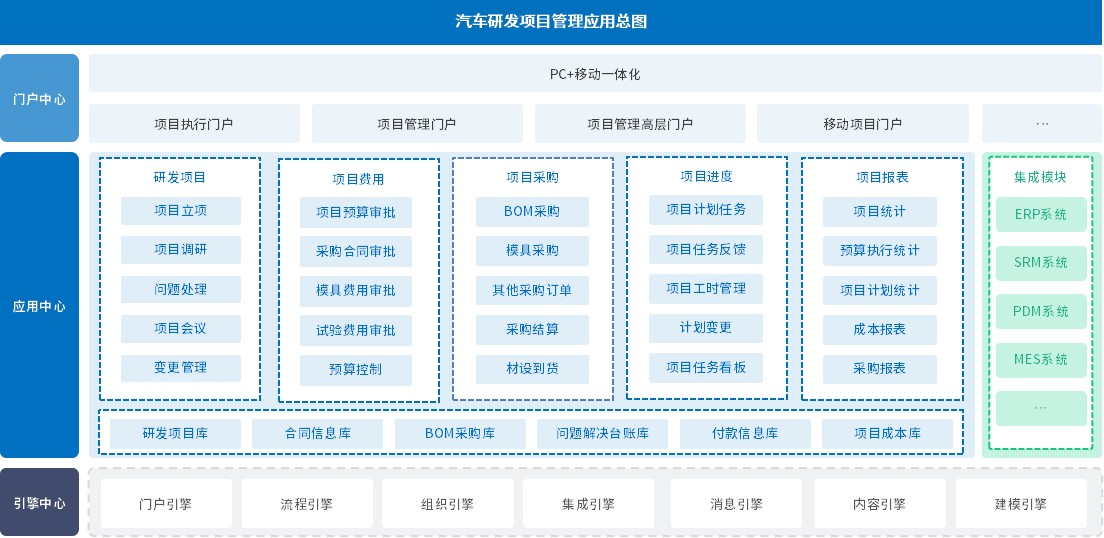This screenshot has width=1104, height=538.
Task: Open 付款信息库
Action: (x=745, y=434)
